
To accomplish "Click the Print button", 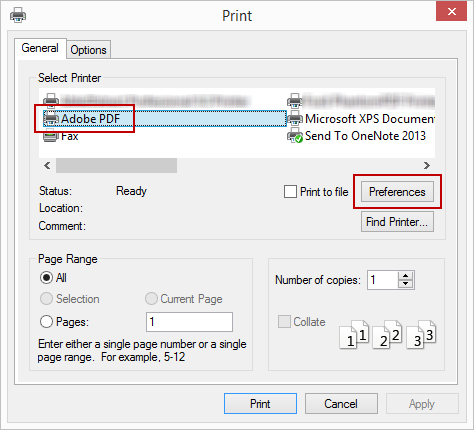I will click(260, 404).
